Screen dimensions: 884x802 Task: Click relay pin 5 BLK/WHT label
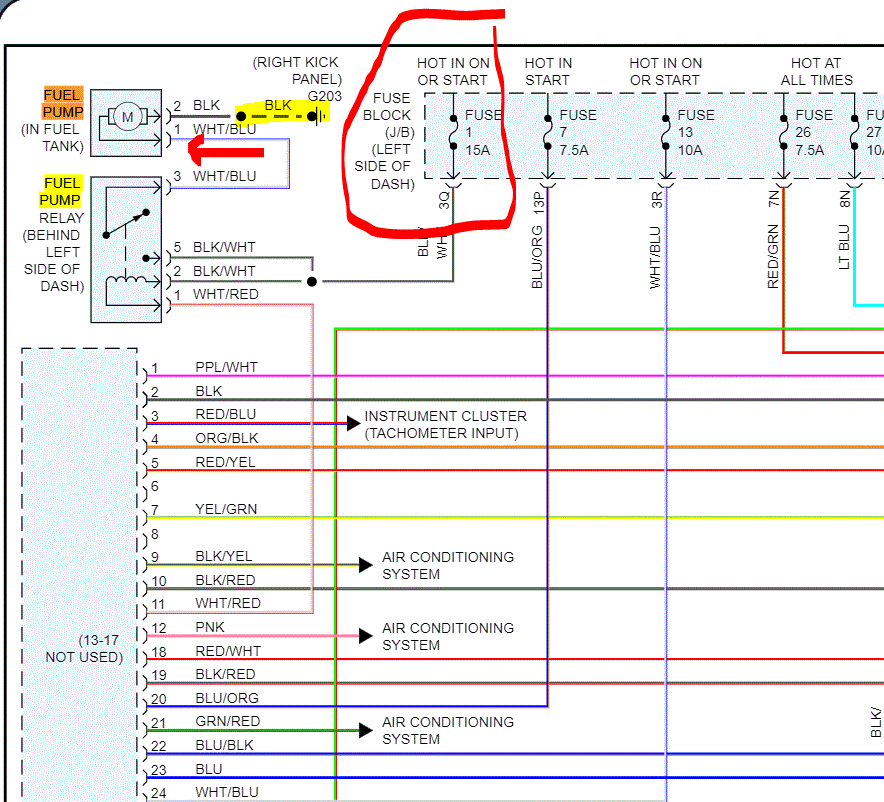pyautogui.click(x=224, y=247)
